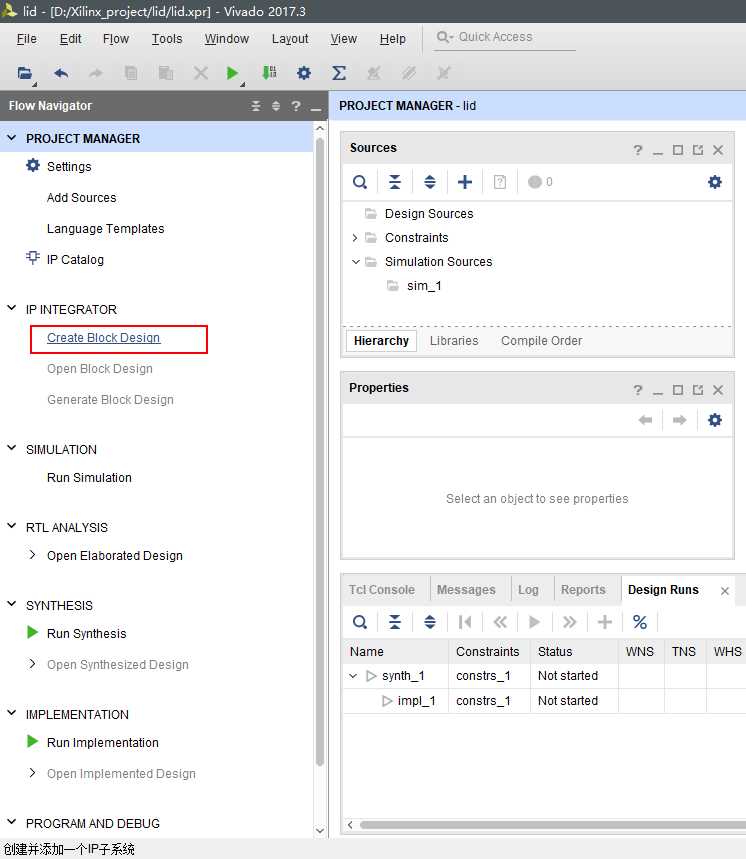Click Run Simulation
Image resolution: width=746 pixels, height=859 pixels.
coord(89,478)
